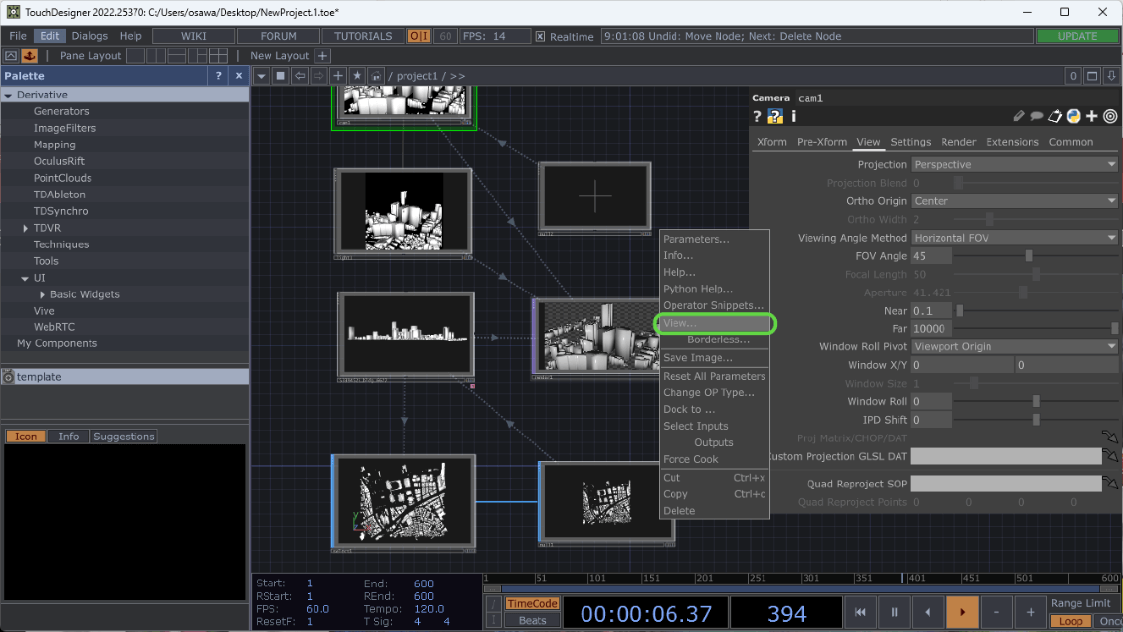
Task: Click the pane toggle icon beside the anchor
Action: pyautogui.click(x=11, y=55)
